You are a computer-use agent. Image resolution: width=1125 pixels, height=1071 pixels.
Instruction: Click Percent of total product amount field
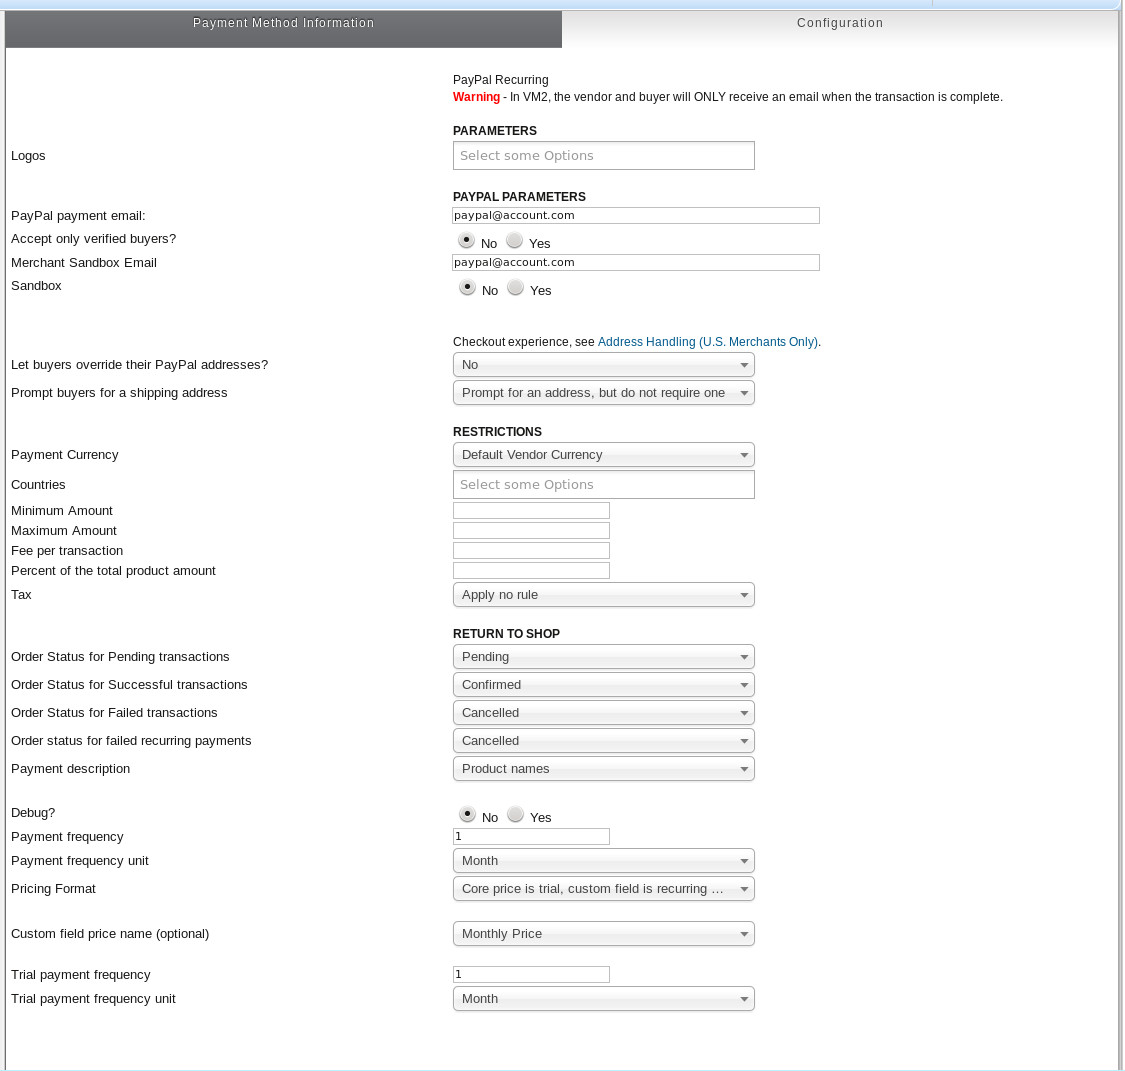[x=531, y=571]
